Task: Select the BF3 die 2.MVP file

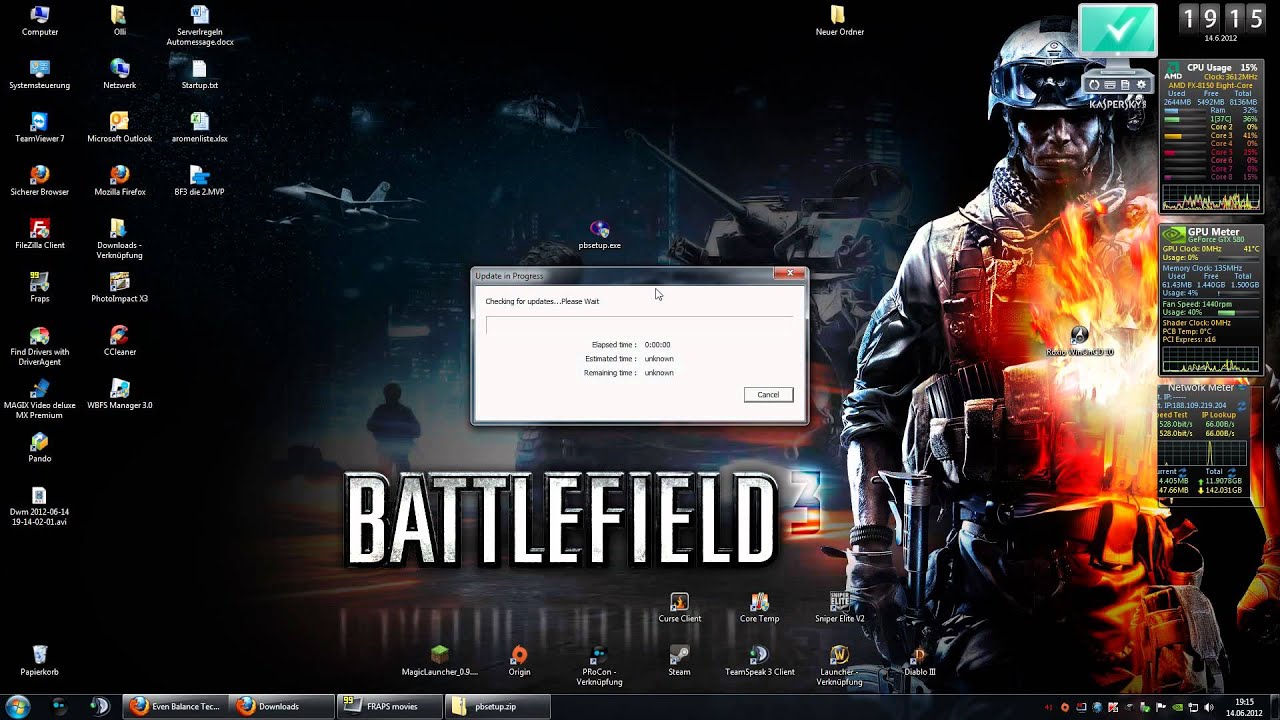Action: click(x=199, y=181)
